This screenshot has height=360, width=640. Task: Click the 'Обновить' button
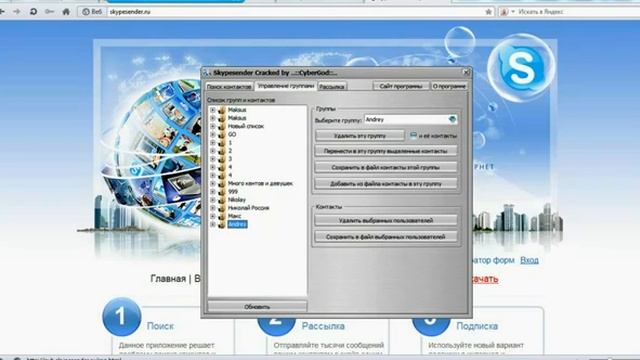[x=257, y=307]
